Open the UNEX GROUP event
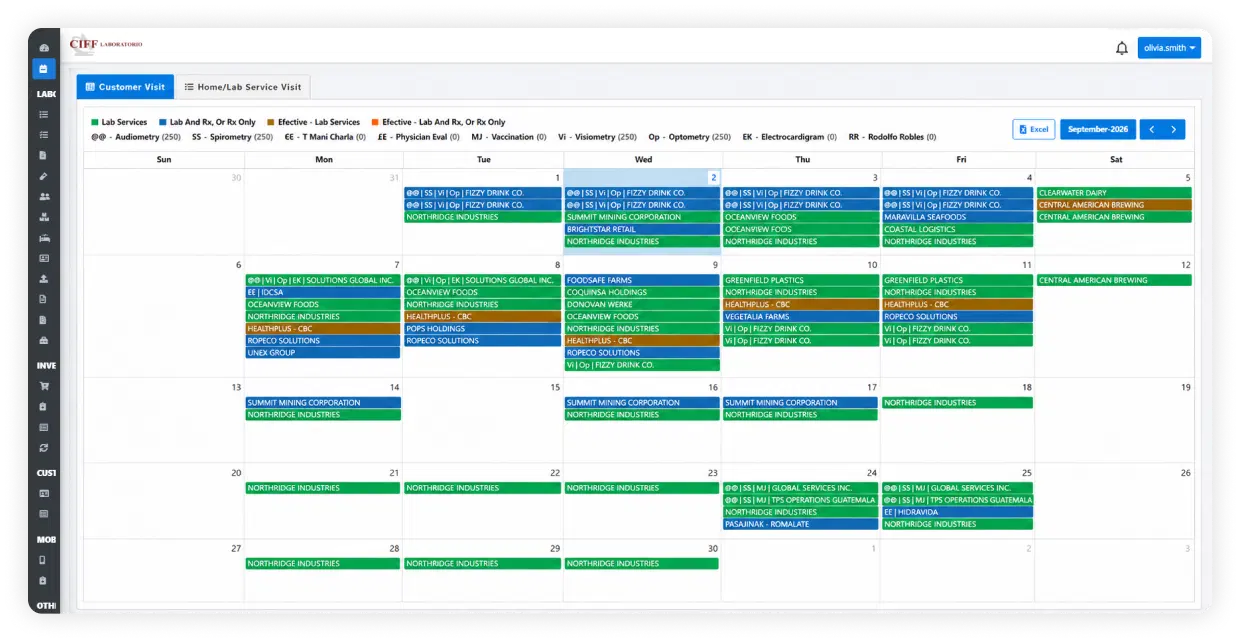The width and height of the screenshot is (1241, 642). [x=323, y=353]
